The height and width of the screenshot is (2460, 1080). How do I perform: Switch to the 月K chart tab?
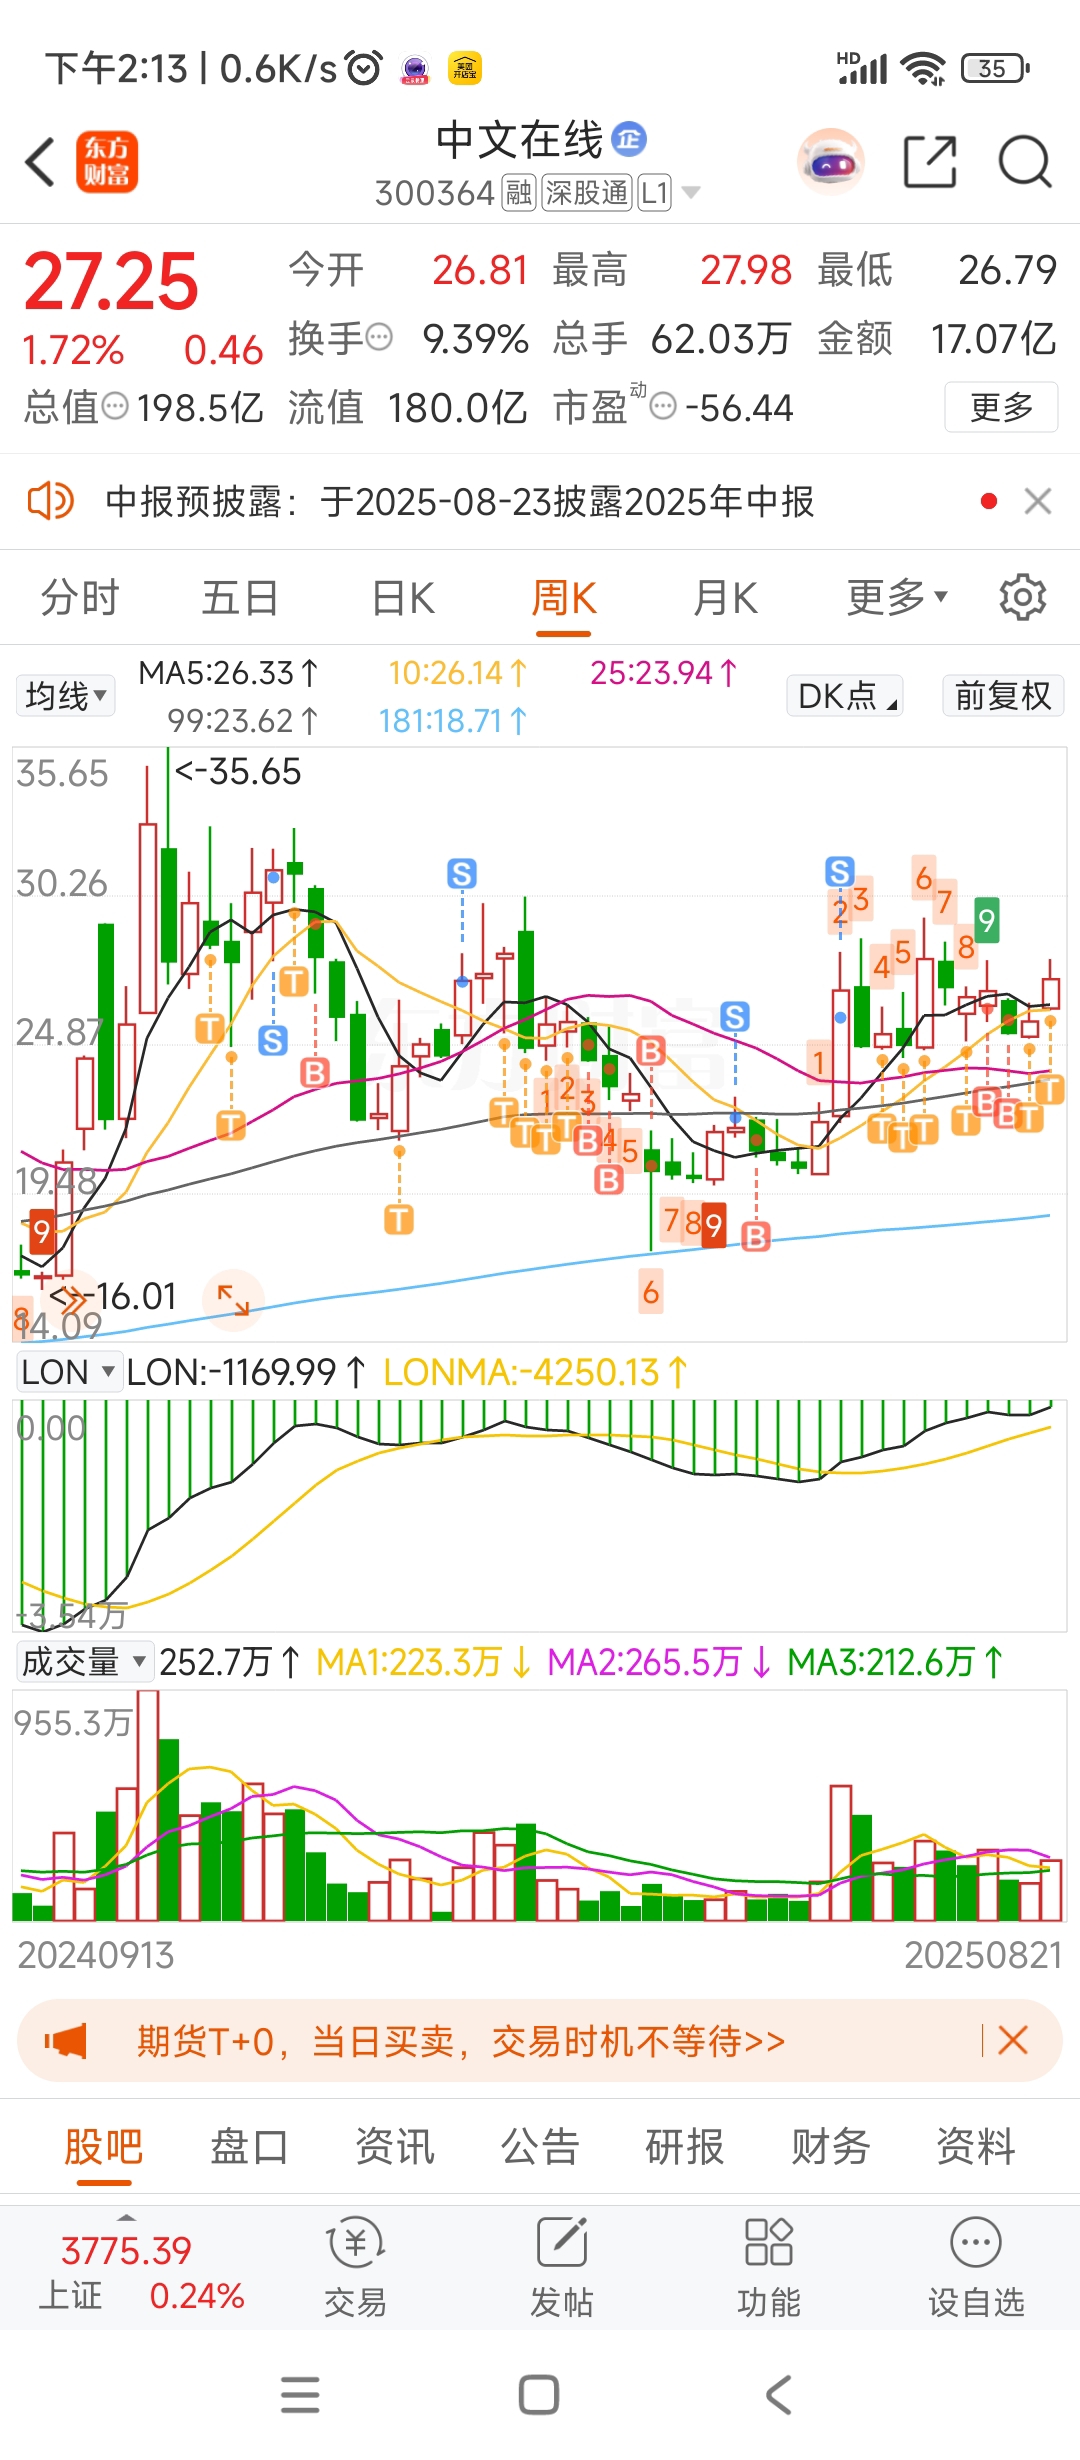[726, 598]
